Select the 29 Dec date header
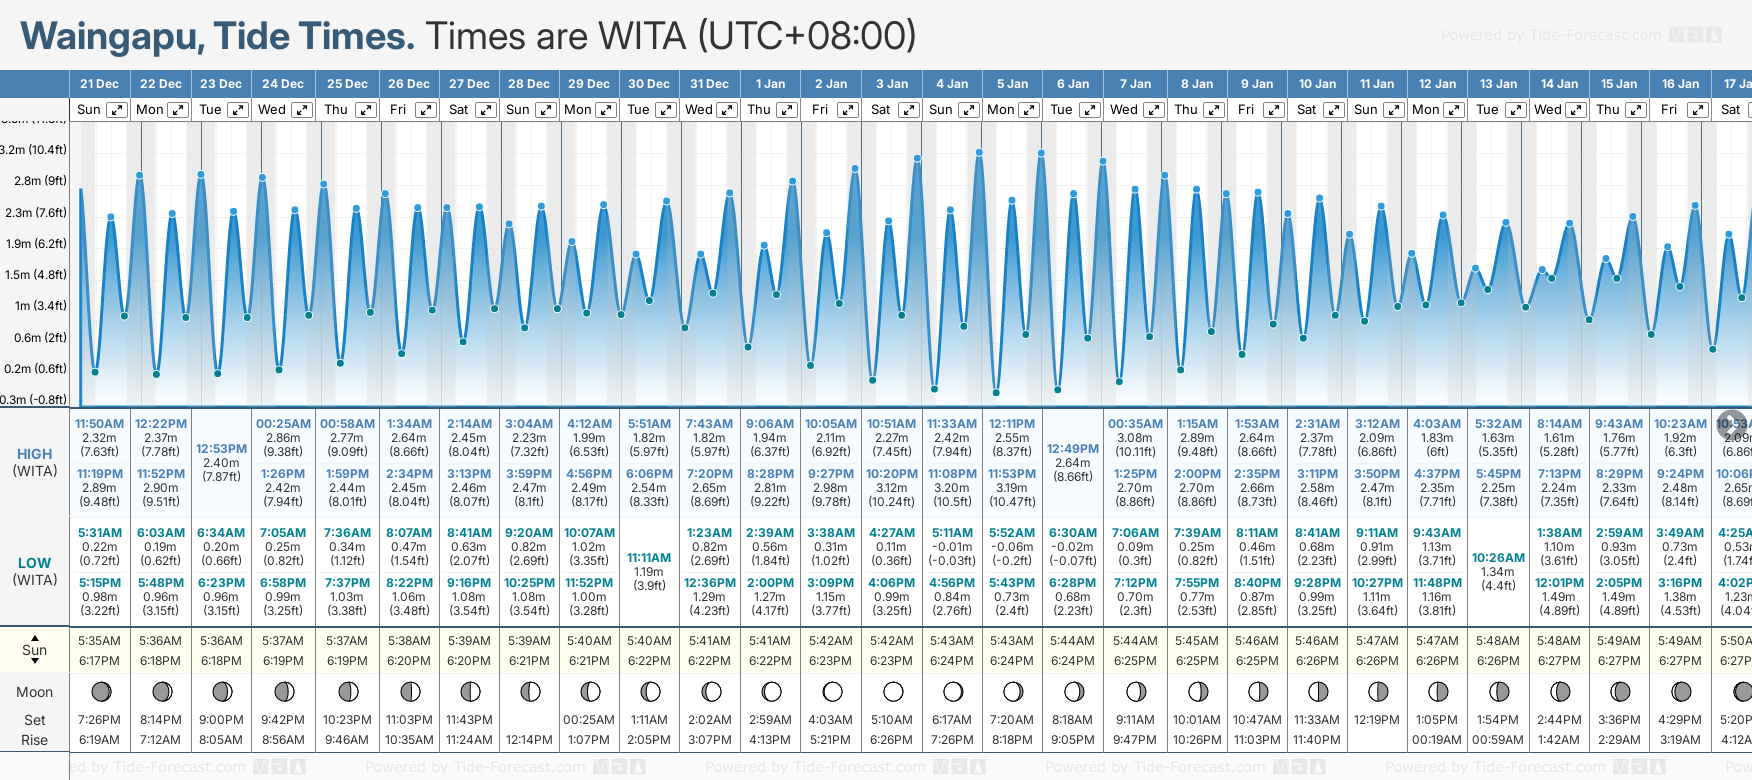The height and width of the screenshot is (780, 1752). [x=589, y=84]
